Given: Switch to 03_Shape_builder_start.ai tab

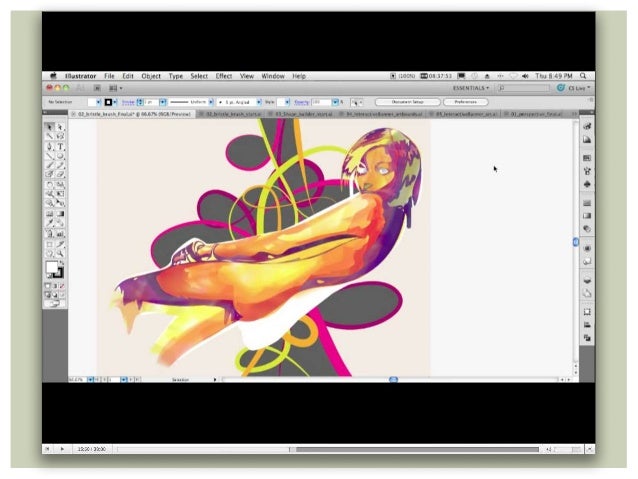Looking at the screenshot, I should click(x=304, y=114).
